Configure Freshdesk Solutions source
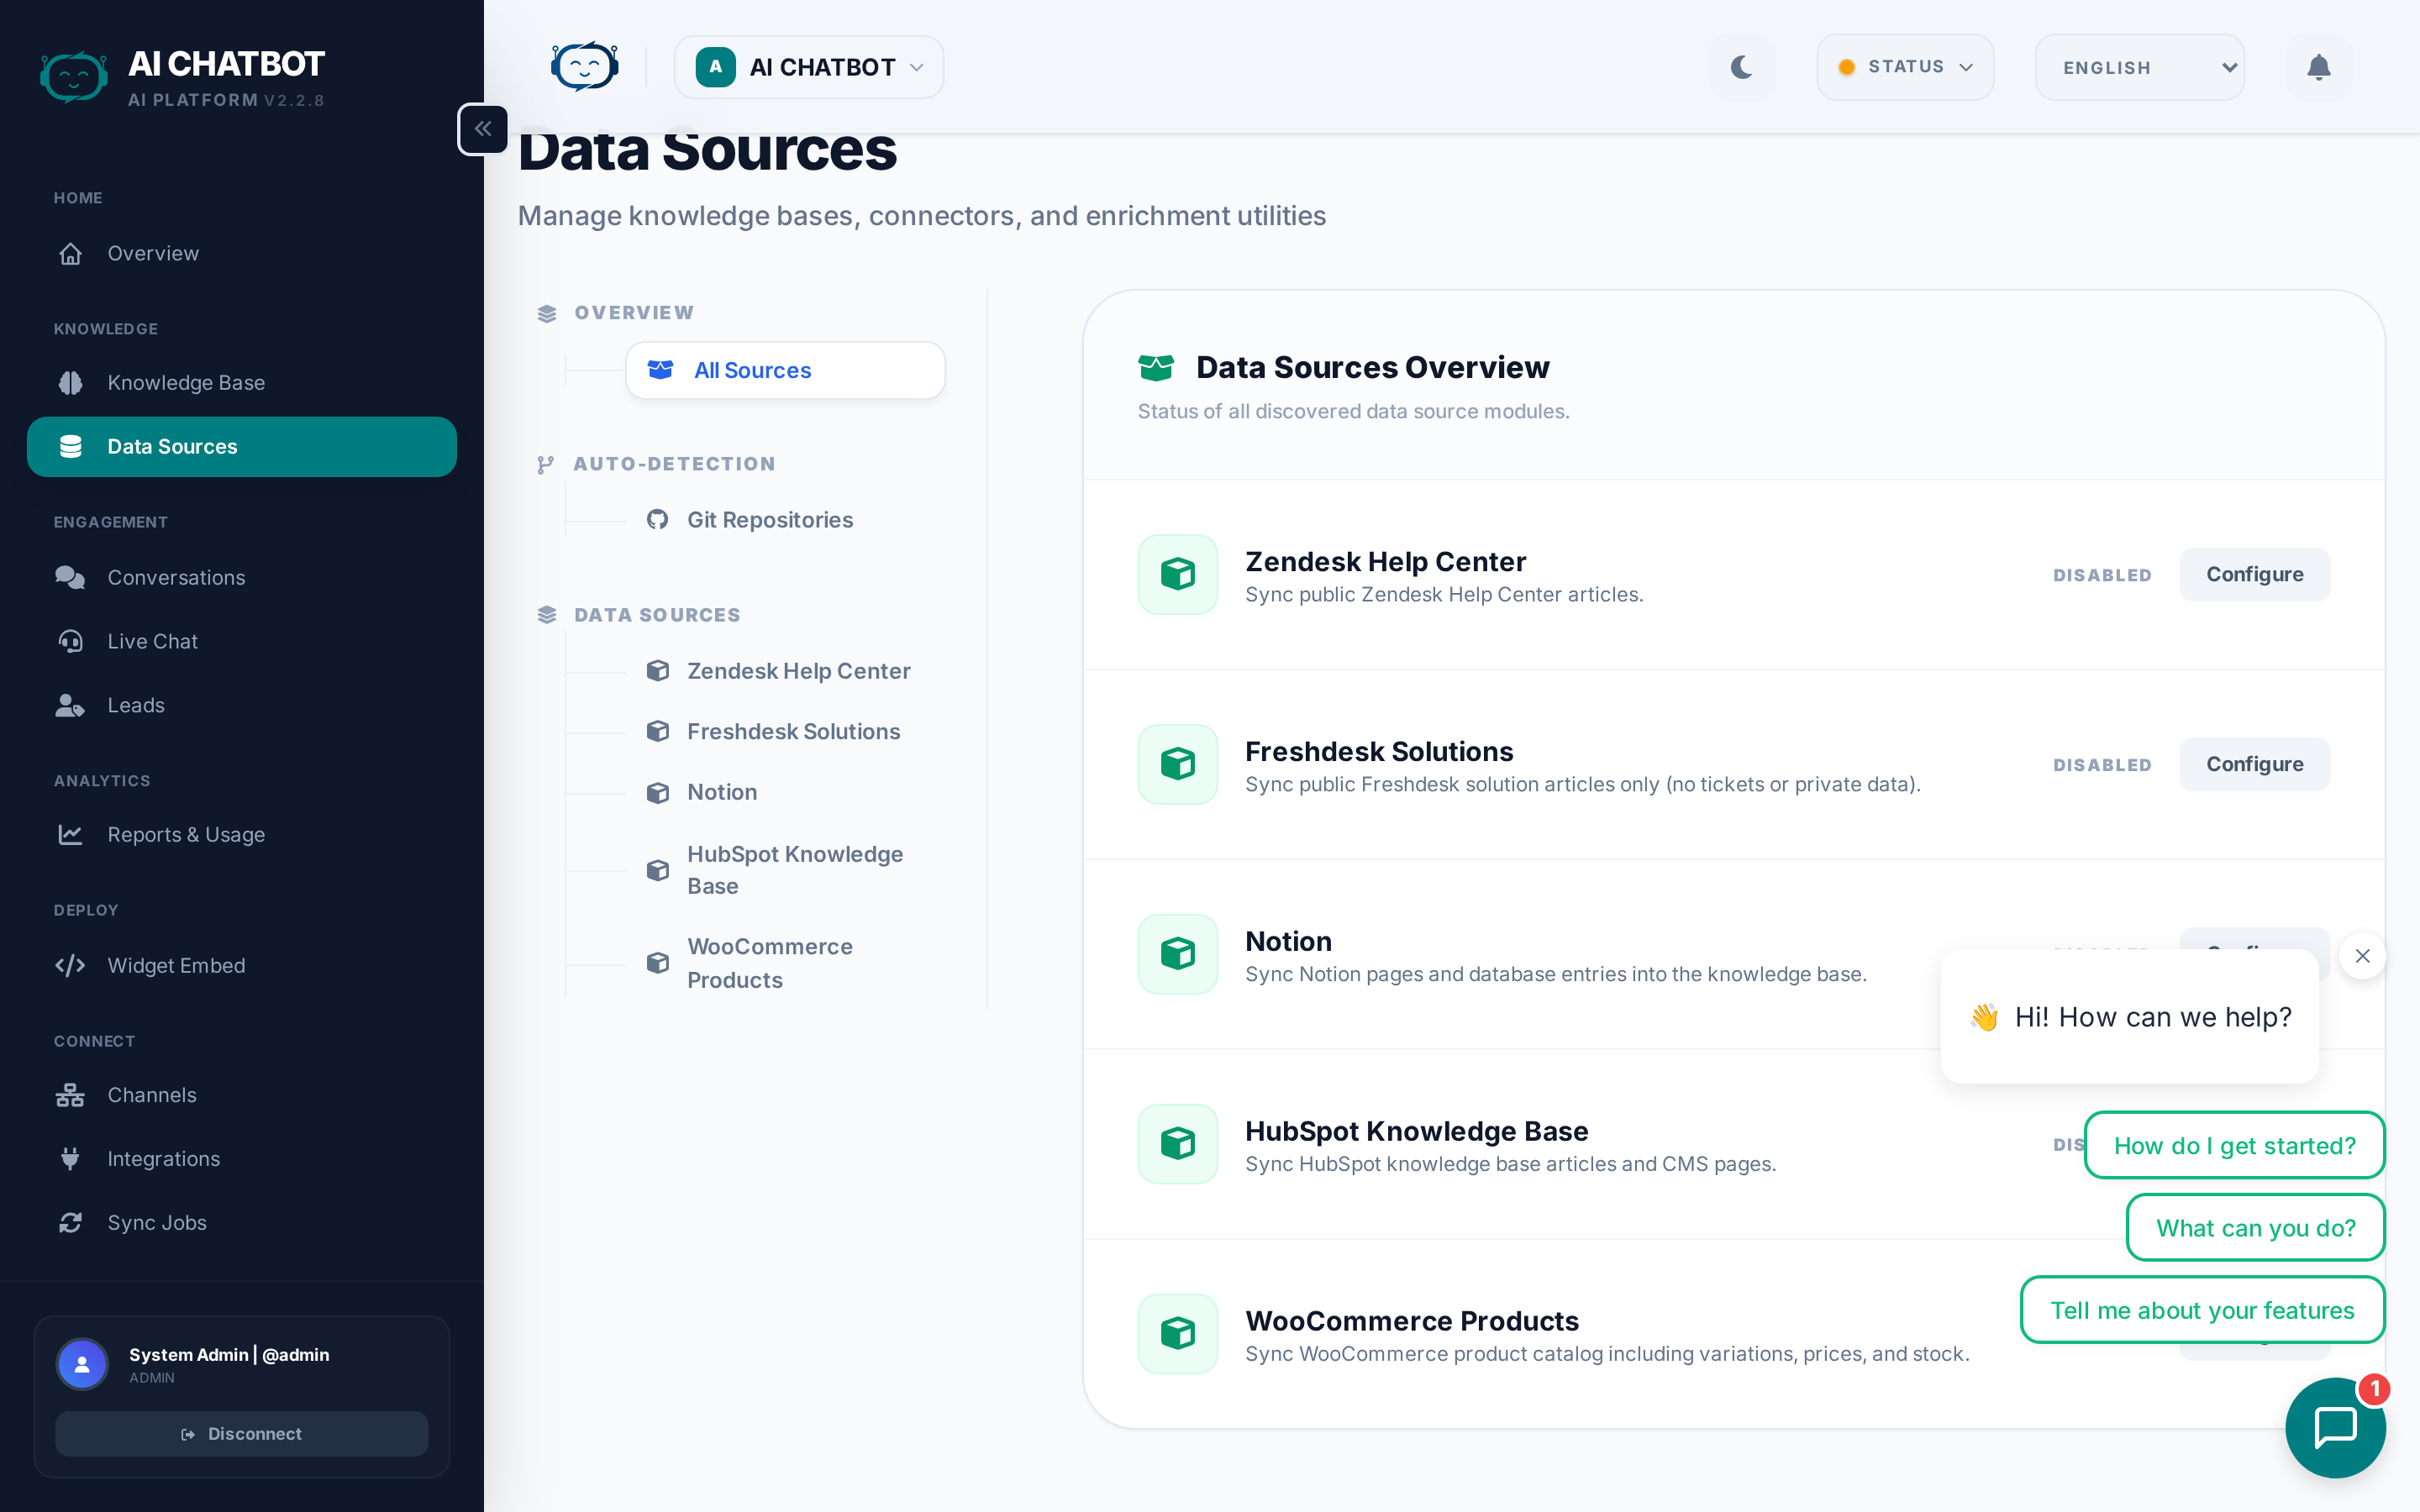This screenshot has height=1512, width=2420. coord(2254,764)
